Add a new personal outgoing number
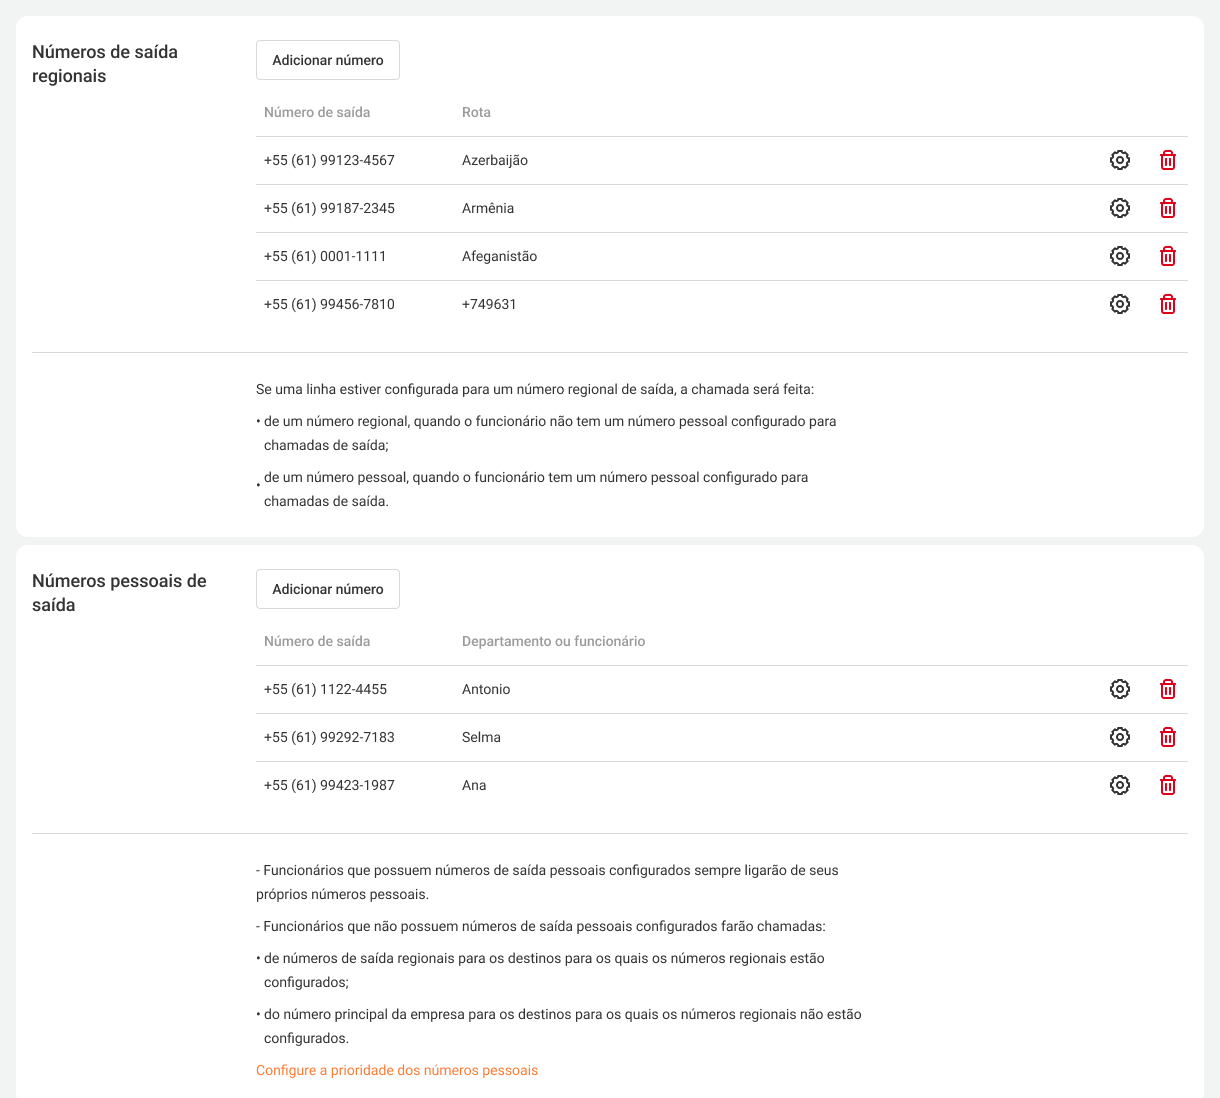 click(328, 589)
